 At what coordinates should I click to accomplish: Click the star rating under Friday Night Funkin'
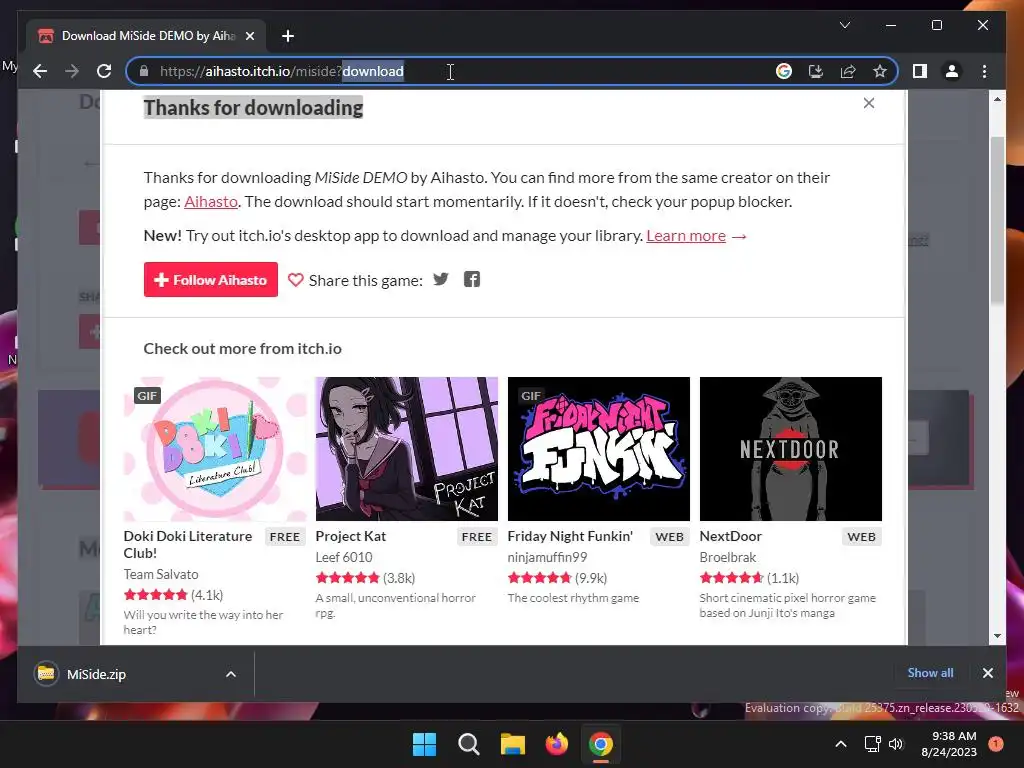pyautogui.click(x=539, y=578)
